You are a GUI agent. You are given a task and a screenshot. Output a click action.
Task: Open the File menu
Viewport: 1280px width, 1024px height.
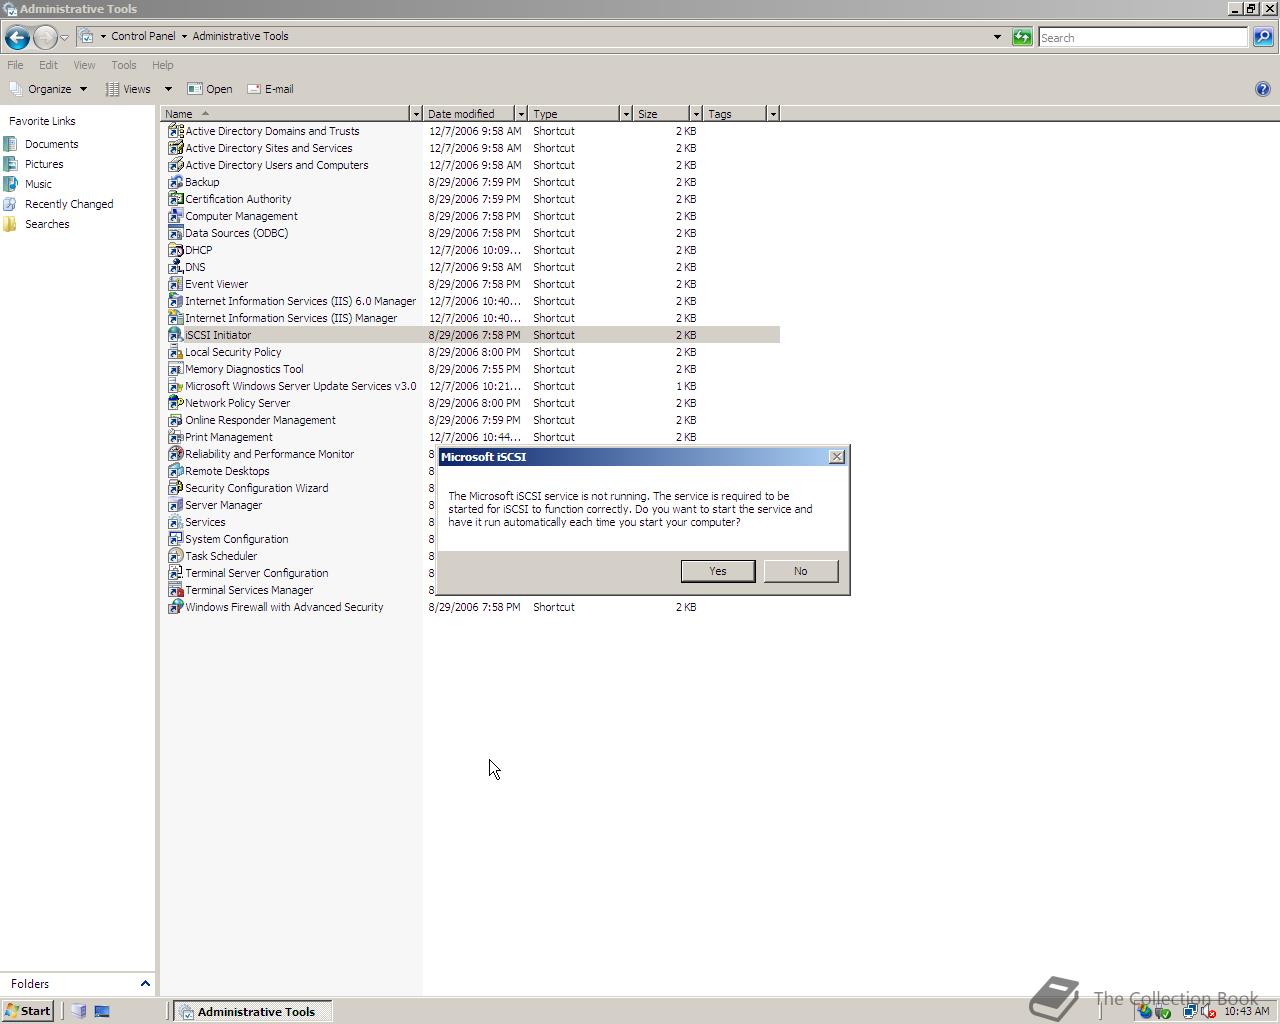[15, 65]
